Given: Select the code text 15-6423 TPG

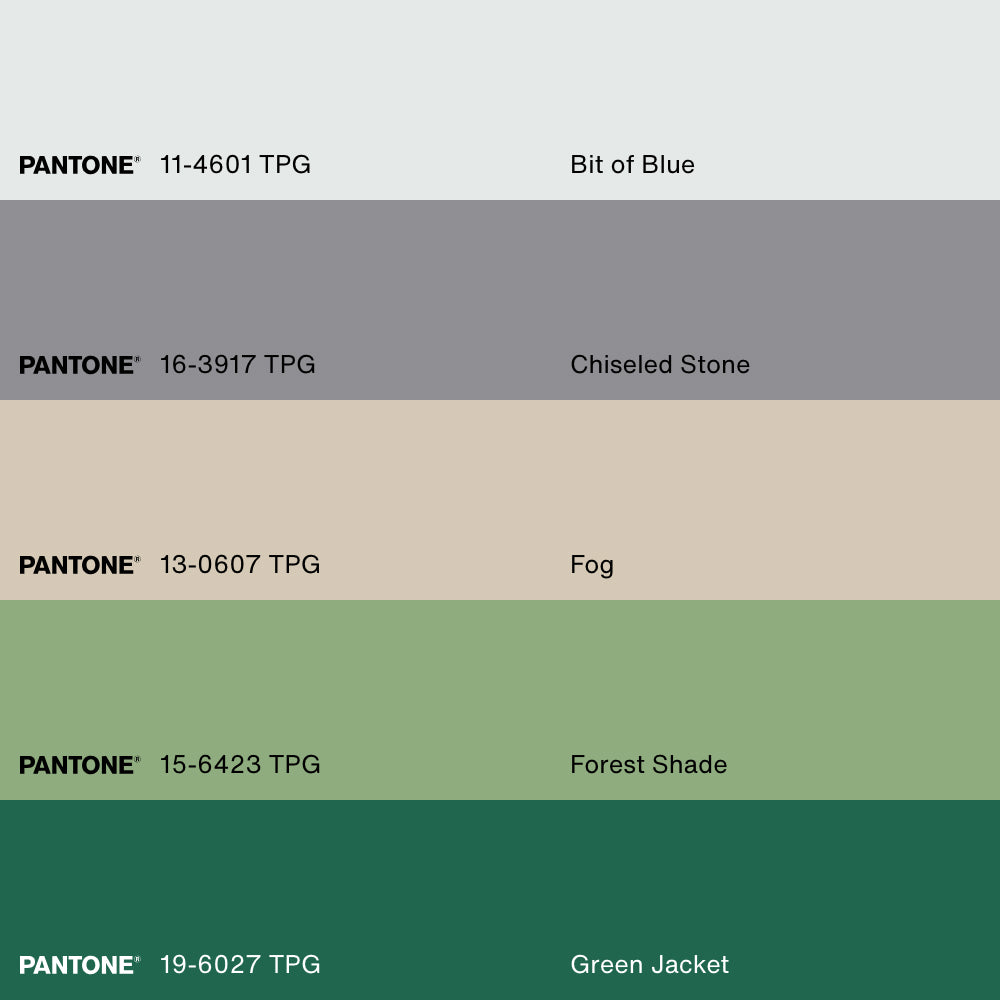Looking at the screenshot, I should [240, 765].
